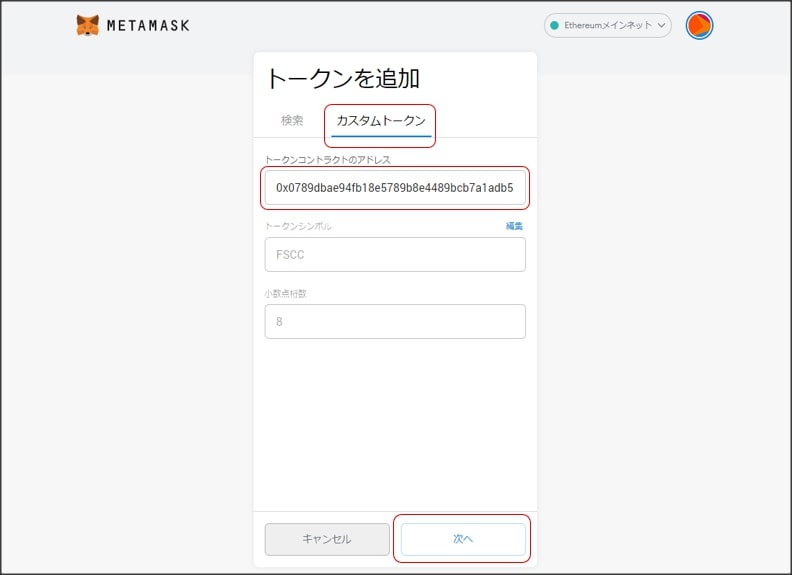Image resolution: width=792 pixels, height=575 pixels.
Task: Click the トークンを追加 heading
Action: pyautogui.click(x=342, y=78)
